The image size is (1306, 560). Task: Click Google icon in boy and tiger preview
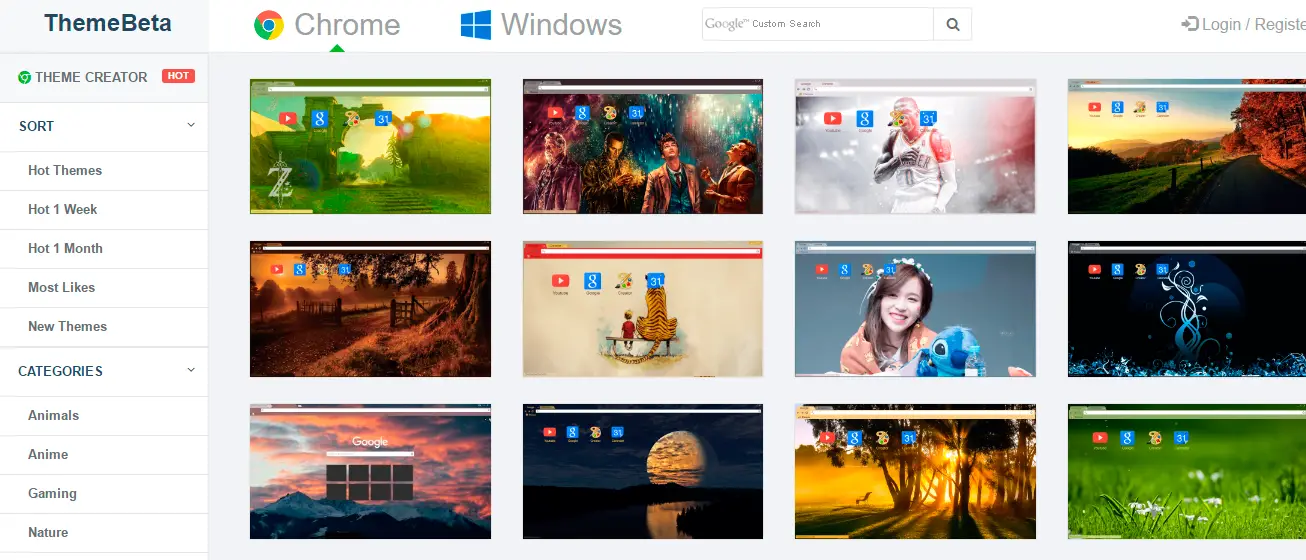click(x=592, y=281)
